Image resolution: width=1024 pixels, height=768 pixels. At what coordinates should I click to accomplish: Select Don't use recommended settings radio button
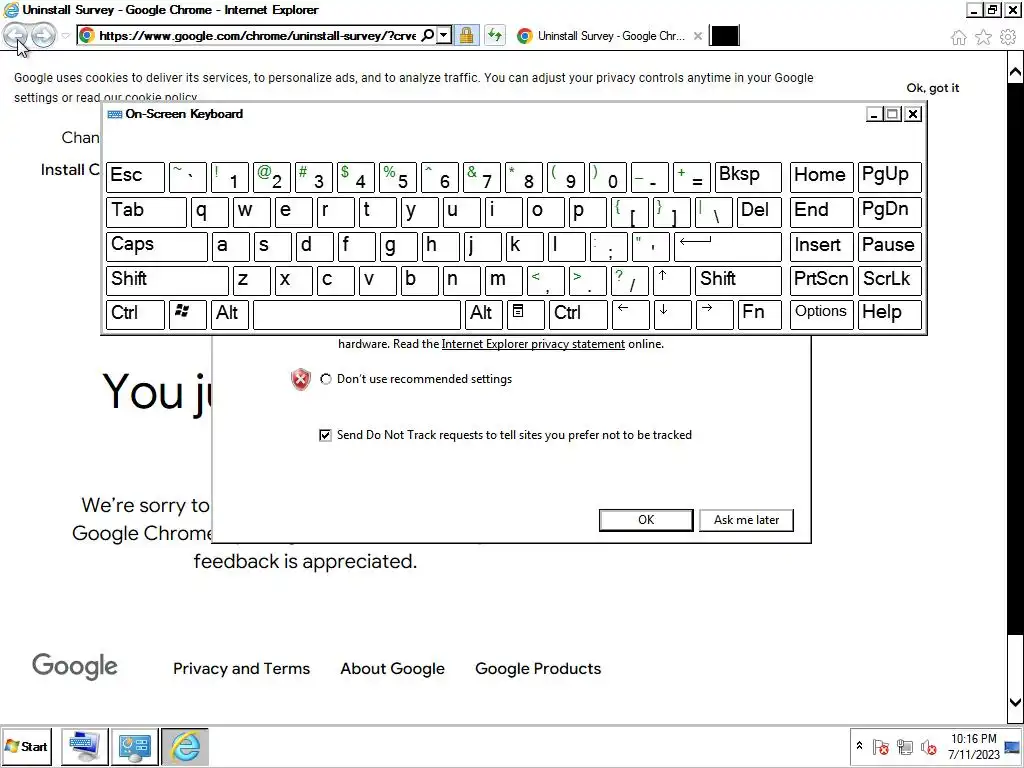[325, 379]
